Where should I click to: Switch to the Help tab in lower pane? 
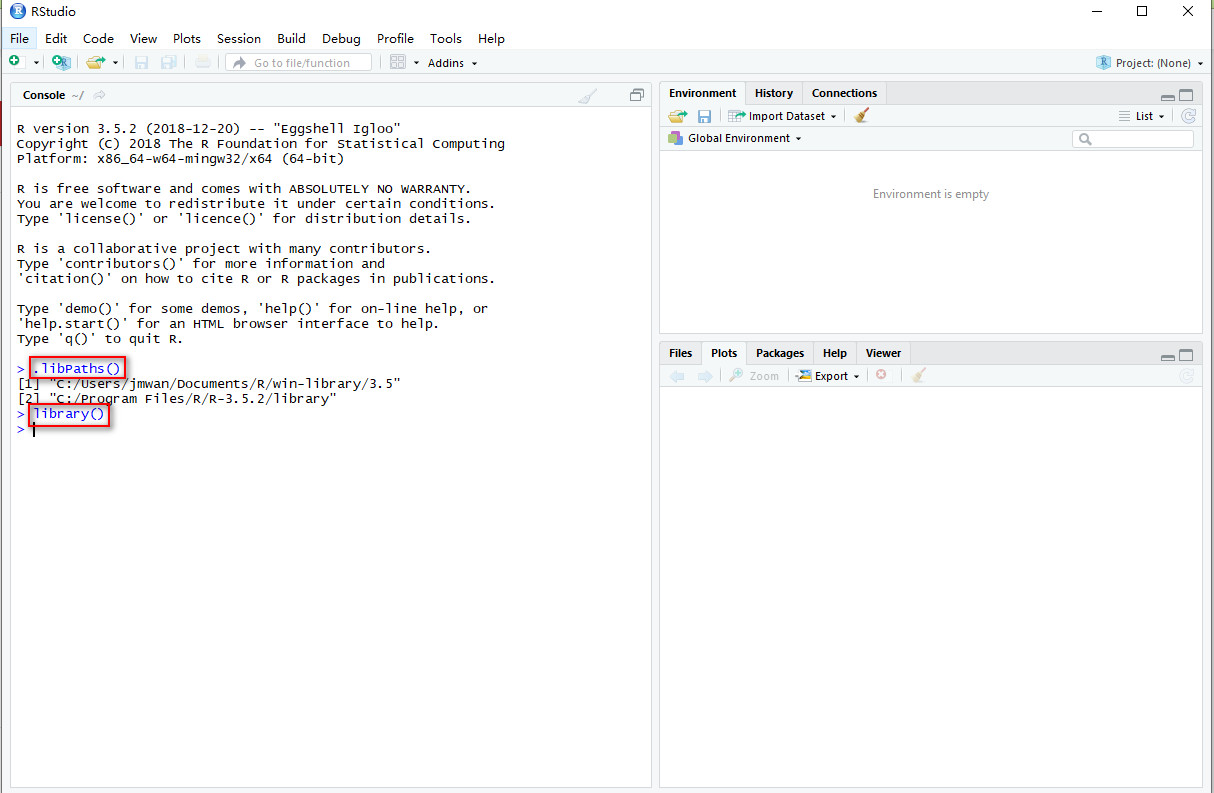click(x=835, y=353)
